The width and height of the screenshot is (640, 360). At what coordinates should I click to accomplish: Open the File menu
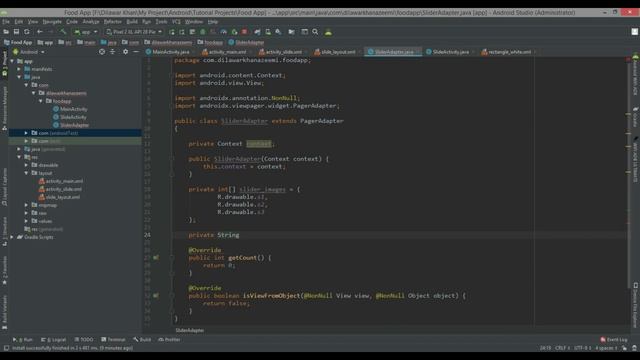pyautogui.click(x=6, y=22)
